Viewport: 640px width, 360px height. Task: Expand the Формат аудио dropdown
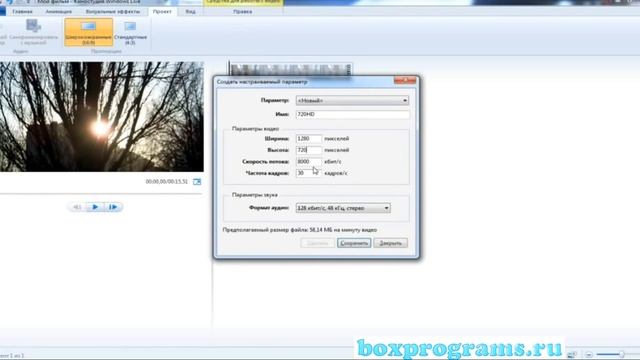click(x=343, y=208)
